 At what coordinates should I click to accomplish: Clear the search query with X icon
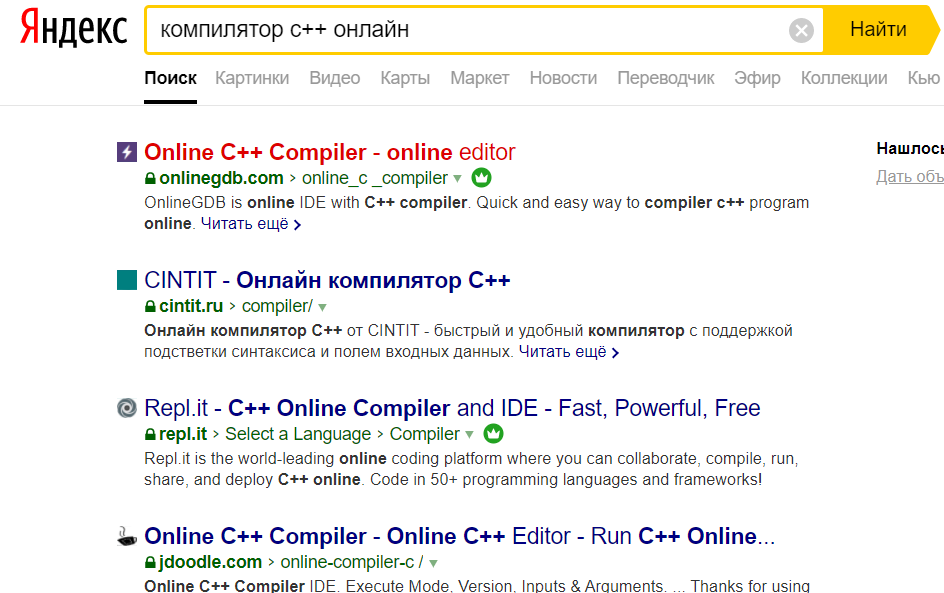click(801, 30)
